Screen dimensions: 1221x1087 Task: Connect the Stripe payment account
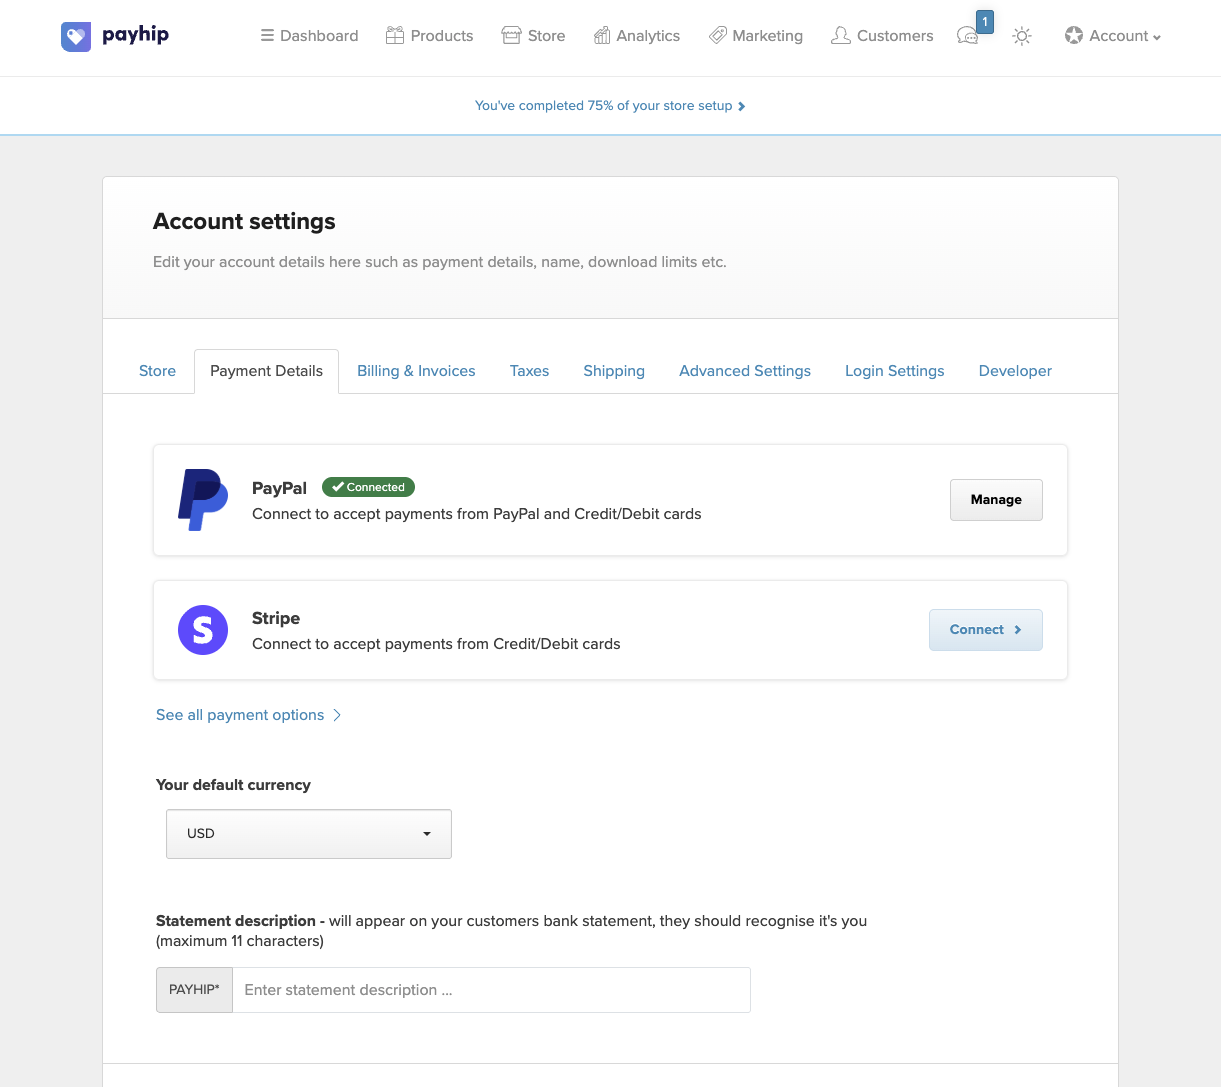986,630
